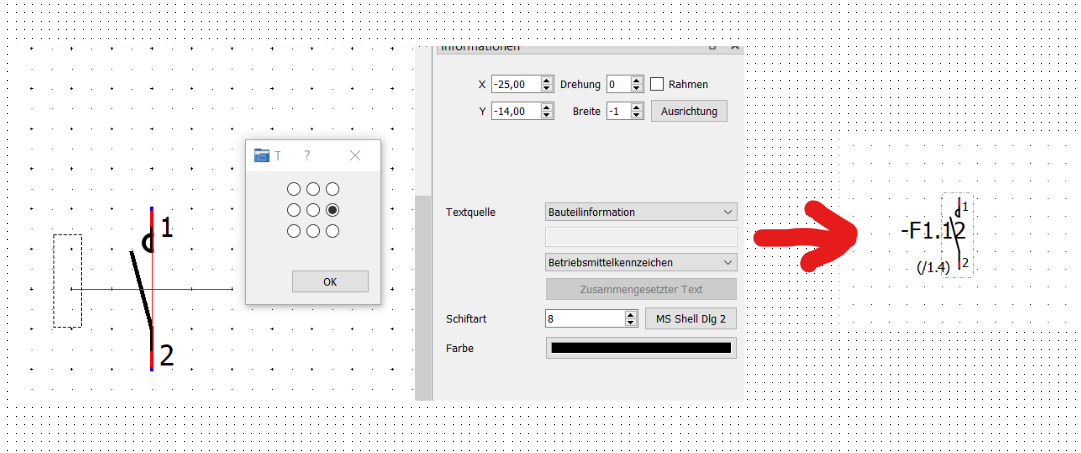Click the folder icon in dialog title
The width and height of the screenshot is (1081, 453).
pyautogui.click(x=261, y=156)
